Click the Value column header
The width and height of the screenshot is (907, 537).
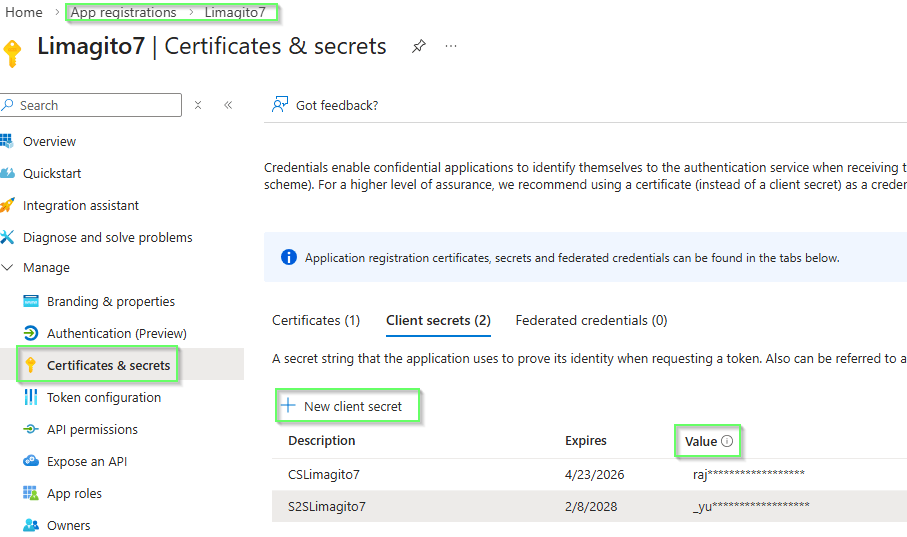[x=701, y=442]
